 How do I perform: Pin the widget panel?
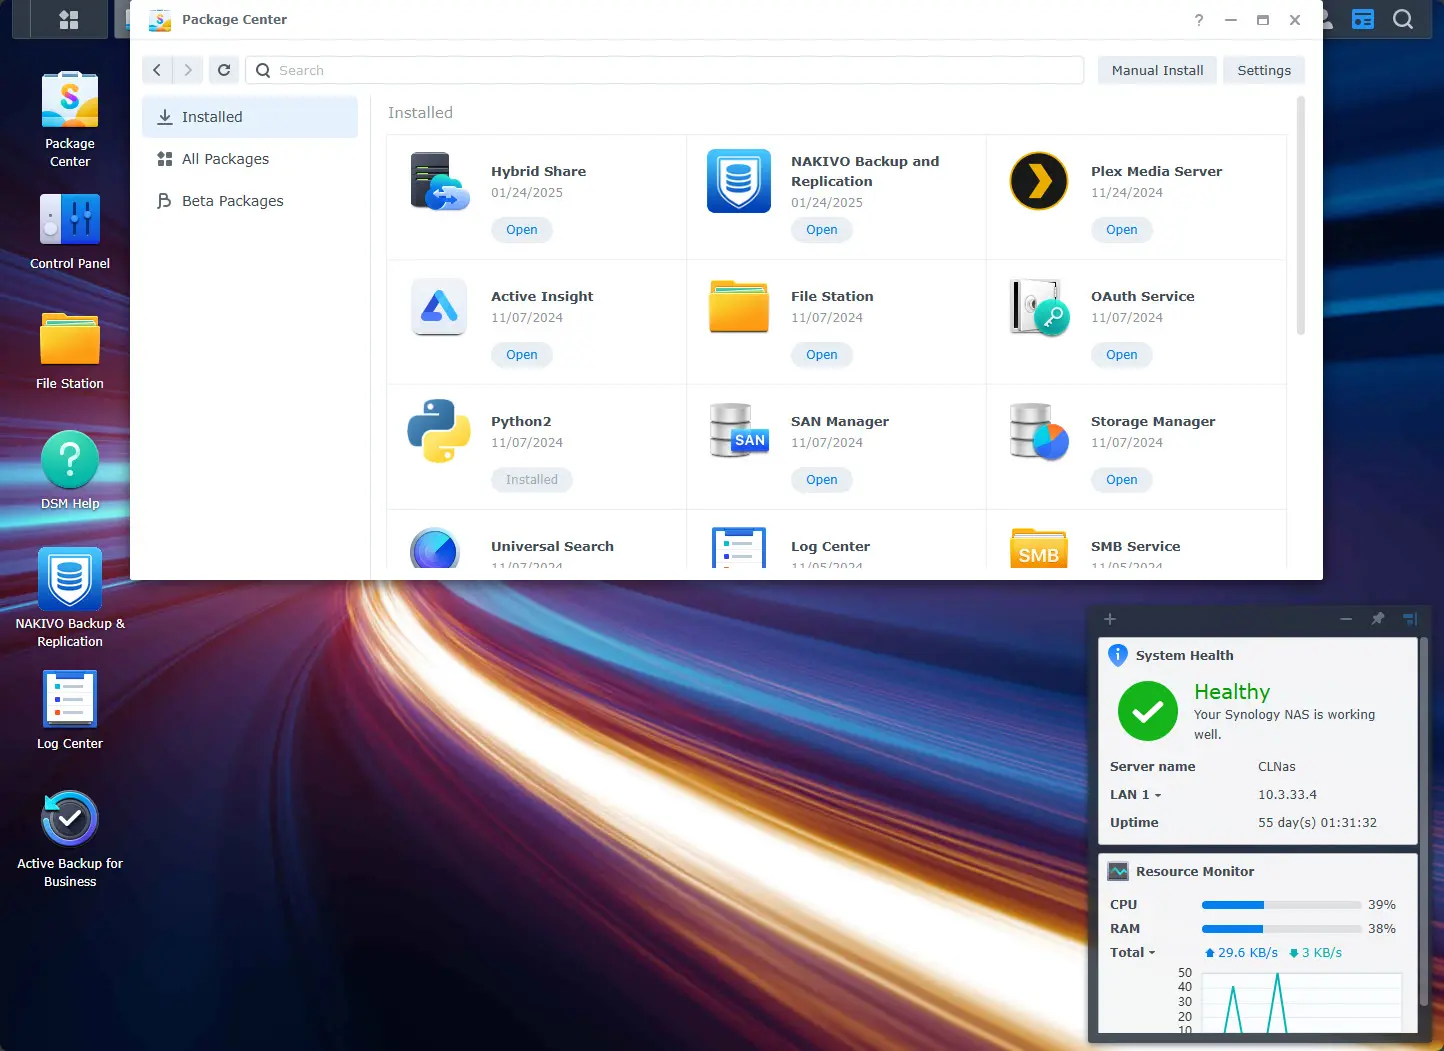(x=1378, y=619)
